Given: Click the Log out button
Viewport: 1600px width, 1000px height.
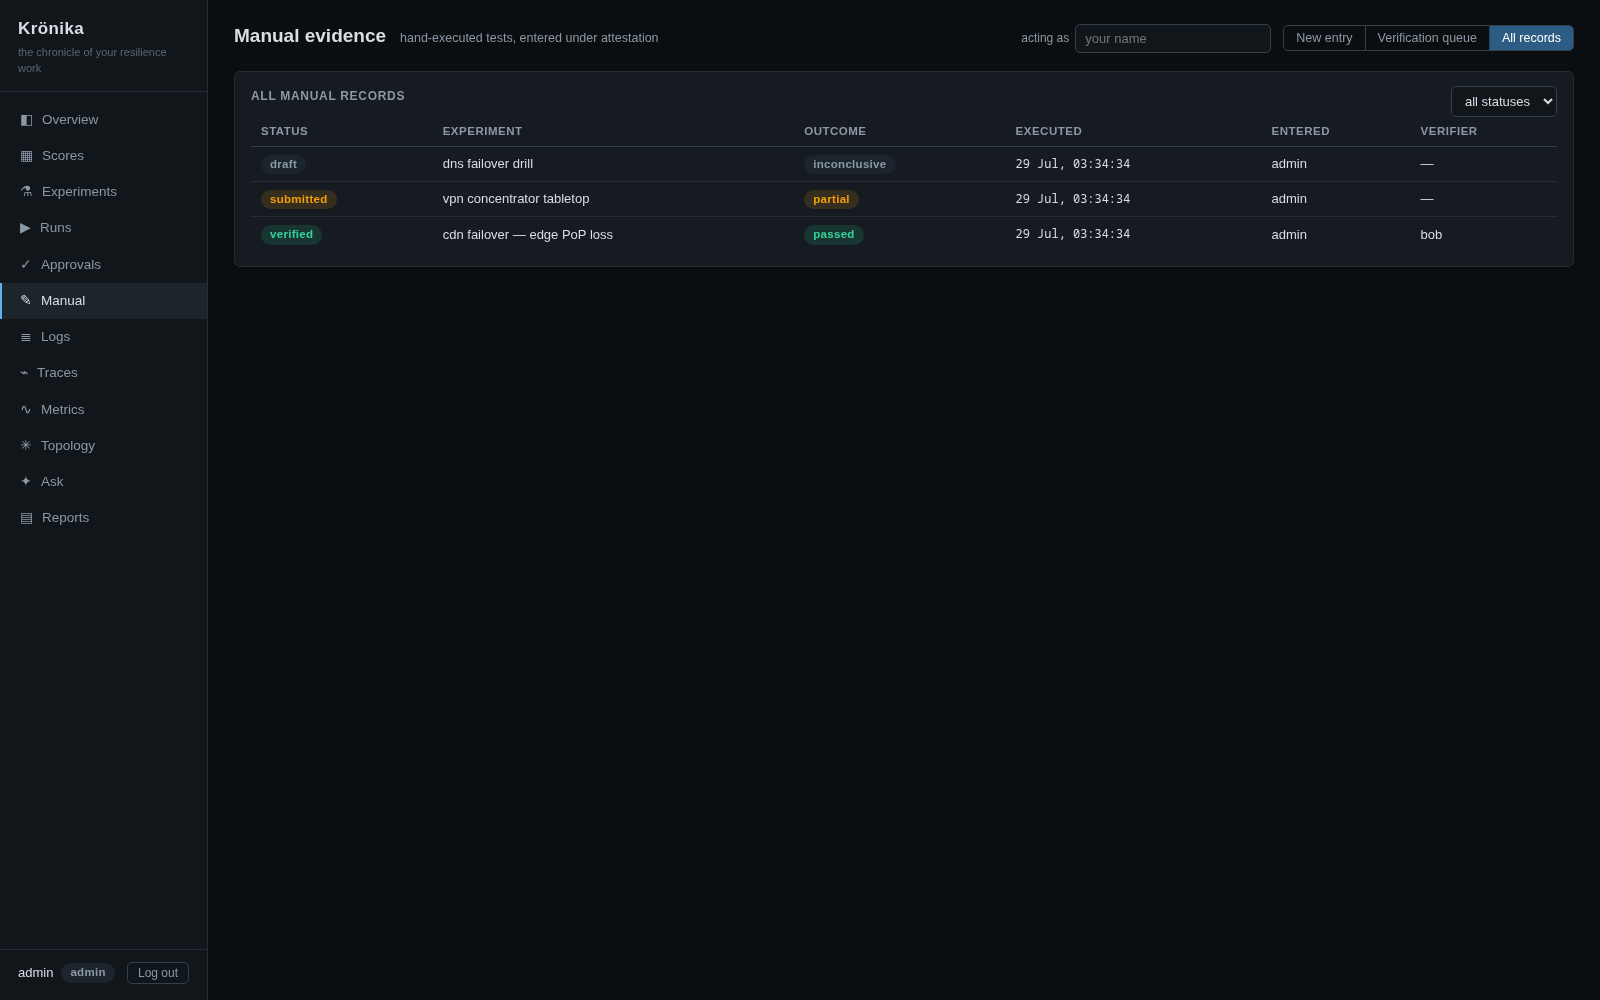Looking at the screenshot, I should click(x=158, y=973).
